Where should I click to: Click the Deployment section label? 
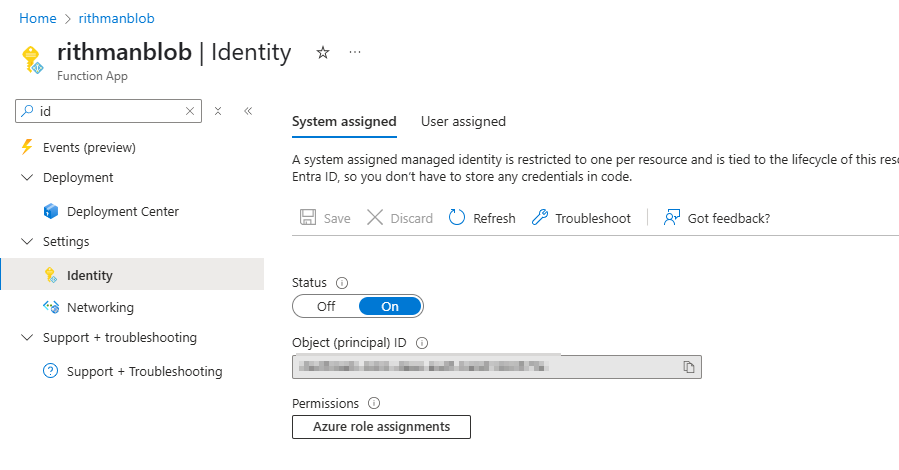pos(78,178)
